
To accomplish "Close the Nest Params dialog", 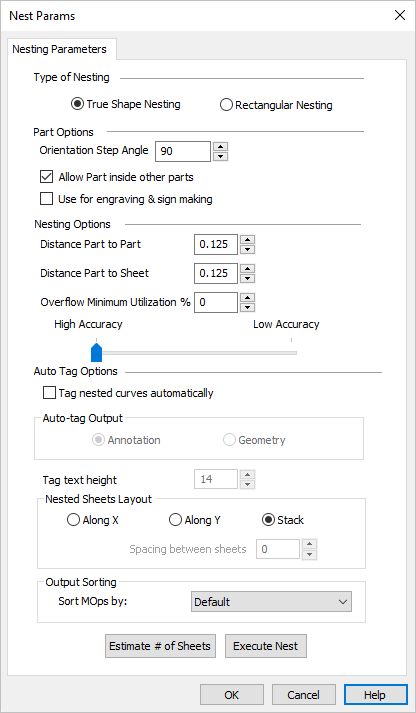I will [400, 15].
